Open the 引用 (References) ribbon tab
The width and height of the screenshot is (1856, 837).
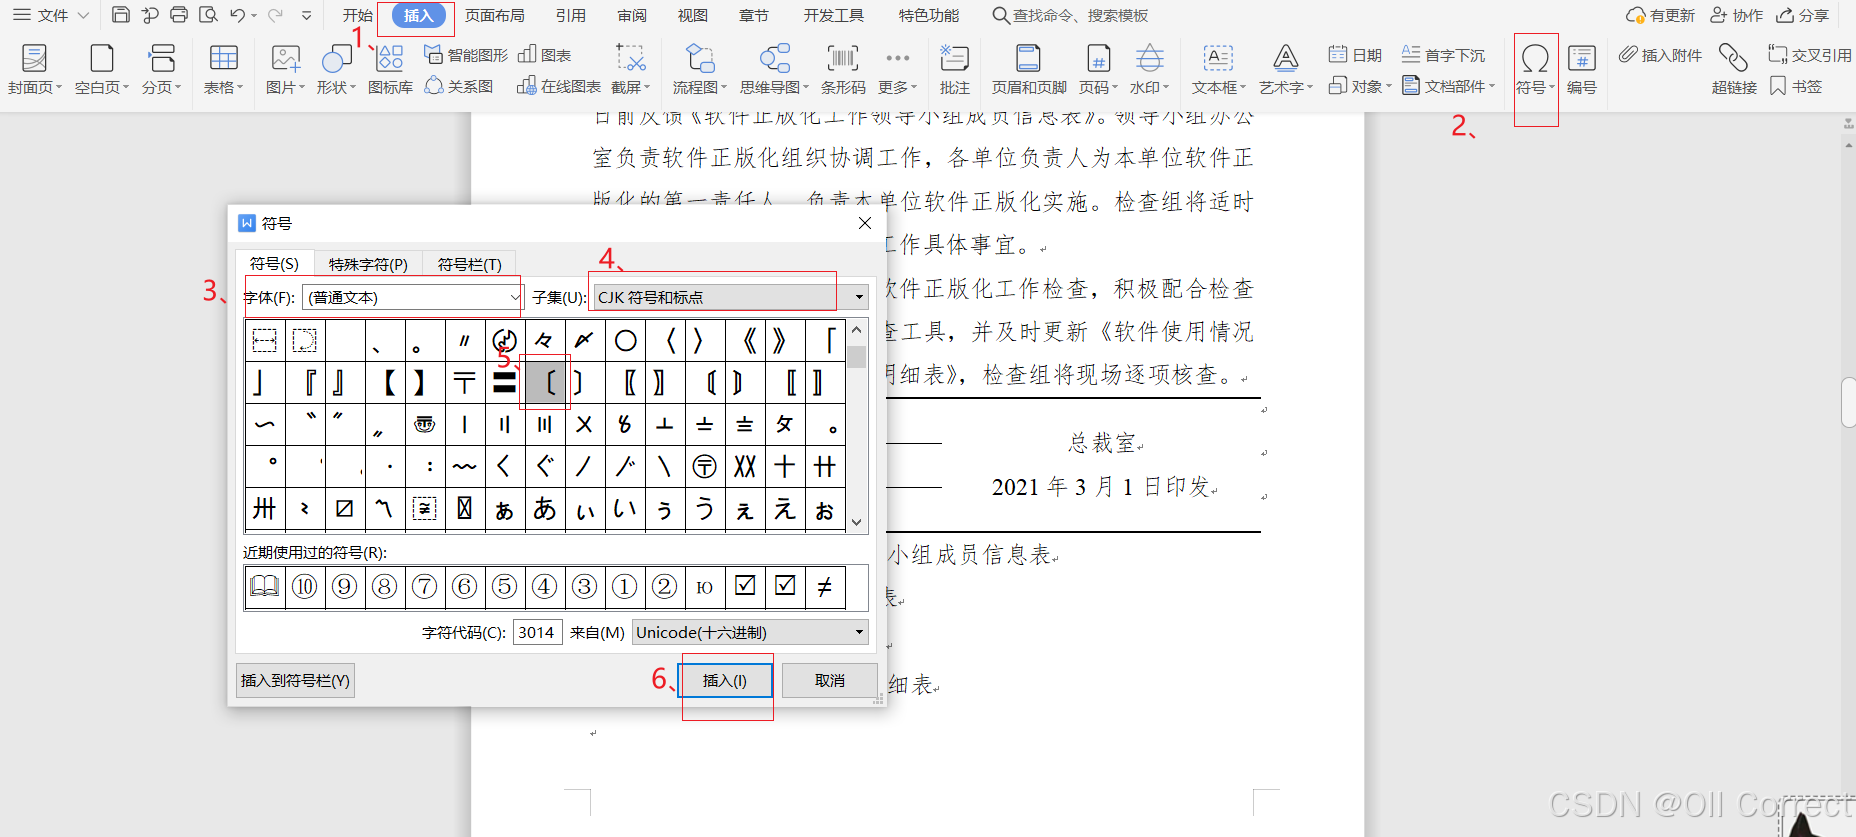(x=571, y=15)
